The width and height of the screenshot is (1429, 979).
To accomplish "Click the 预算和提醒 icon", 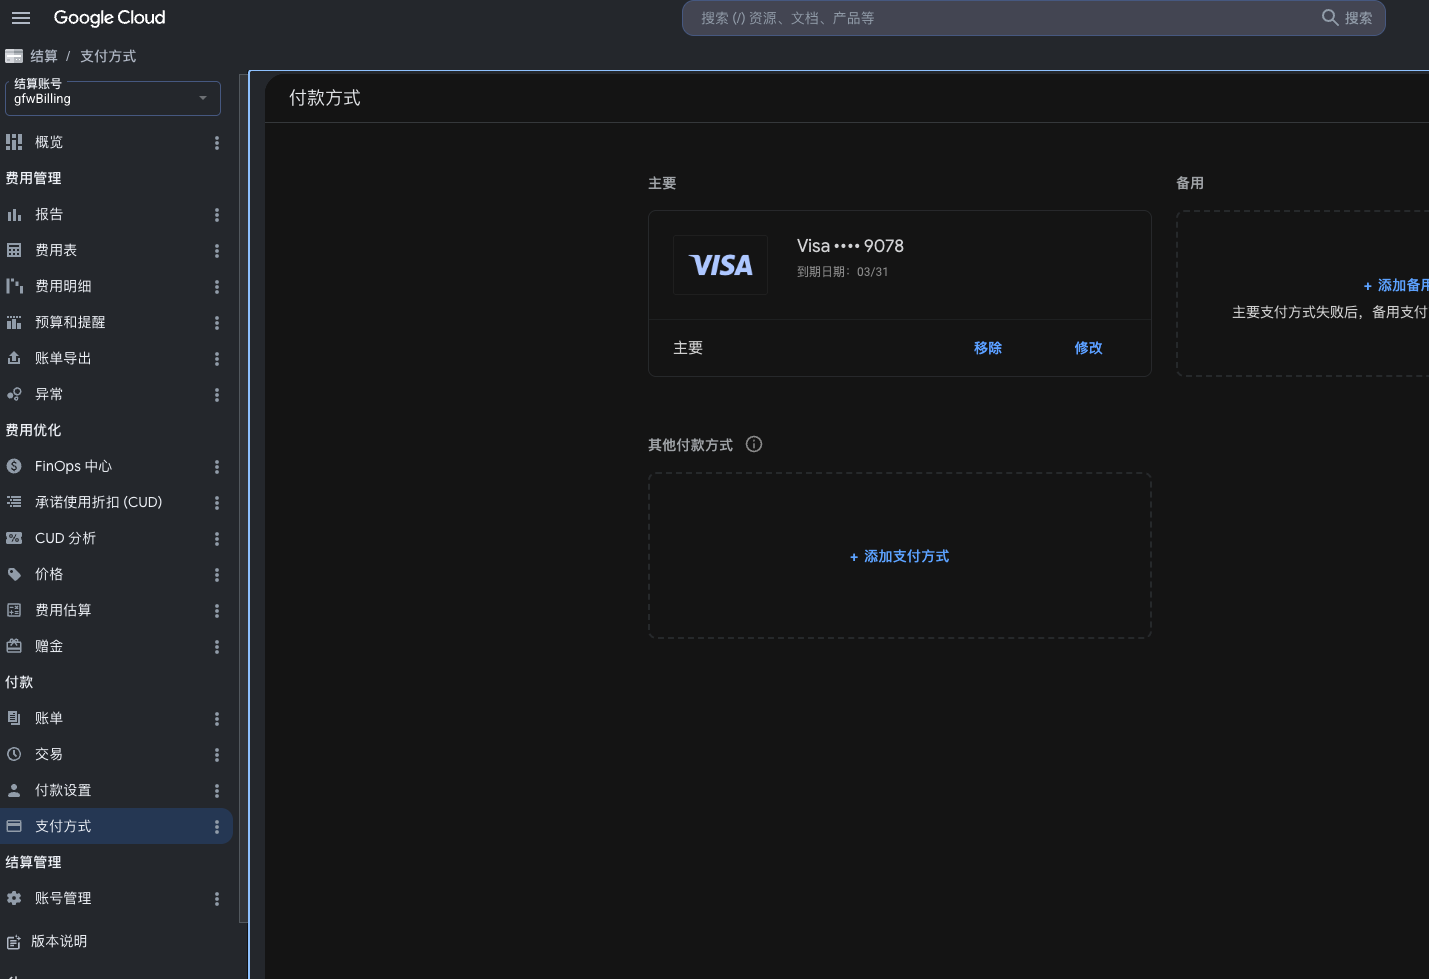I will tap(14, 322).
